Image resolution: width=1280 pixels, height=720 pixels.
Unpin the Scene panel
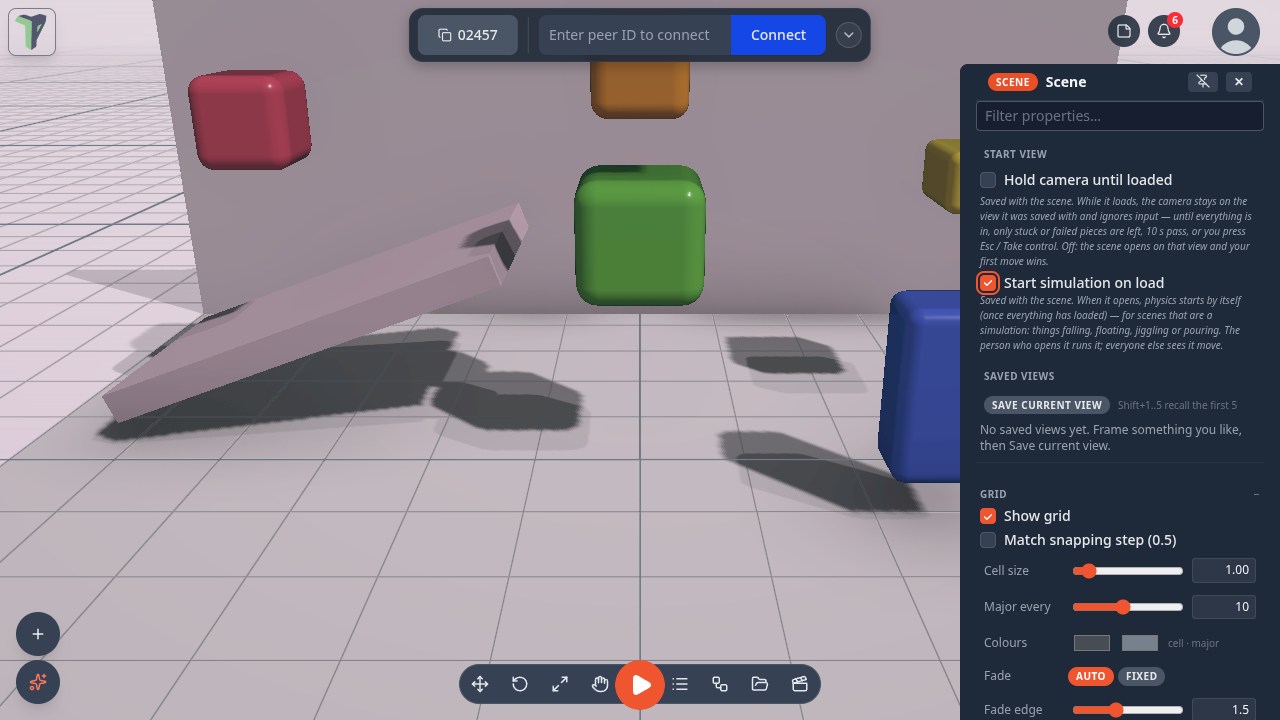point(1203,82)
